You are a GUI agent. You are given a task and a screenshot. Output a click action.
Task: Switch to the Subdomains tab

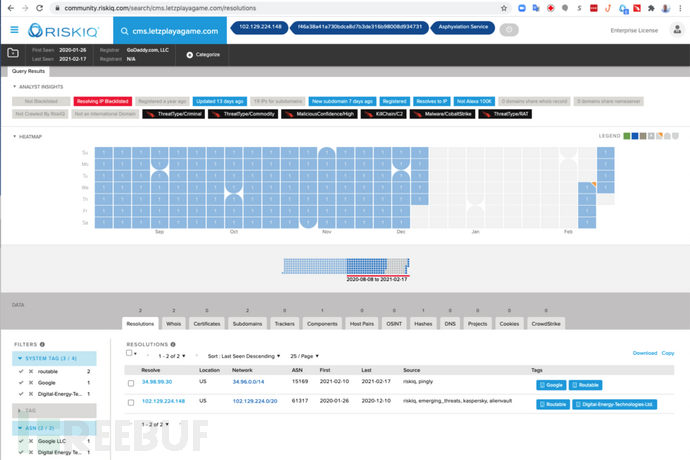point(247,324)
